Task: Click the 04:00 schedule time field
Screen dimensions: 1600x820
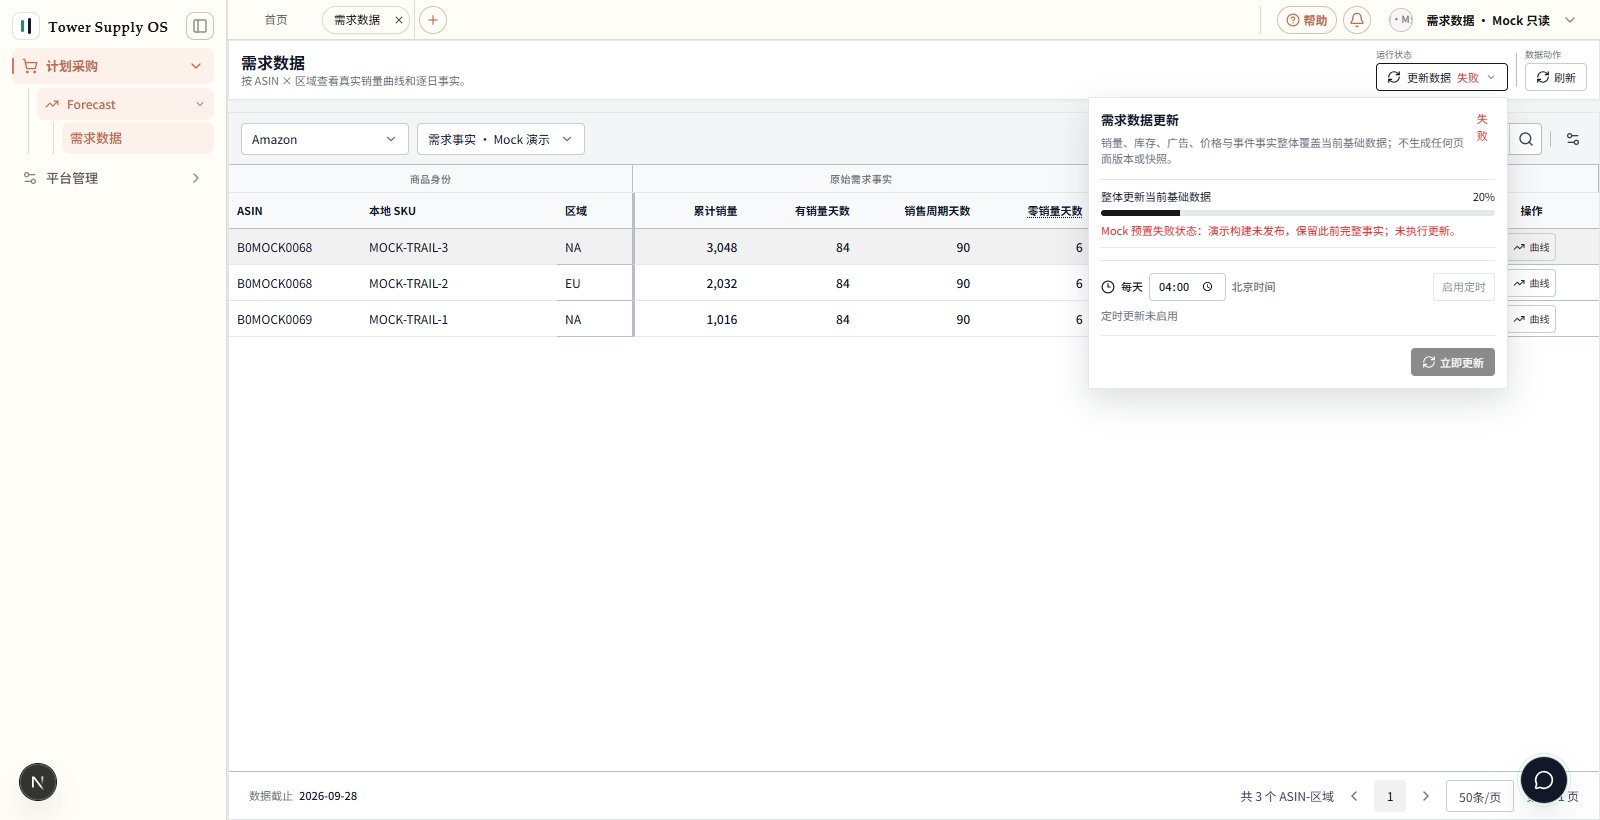Action: coord(1187,287)
